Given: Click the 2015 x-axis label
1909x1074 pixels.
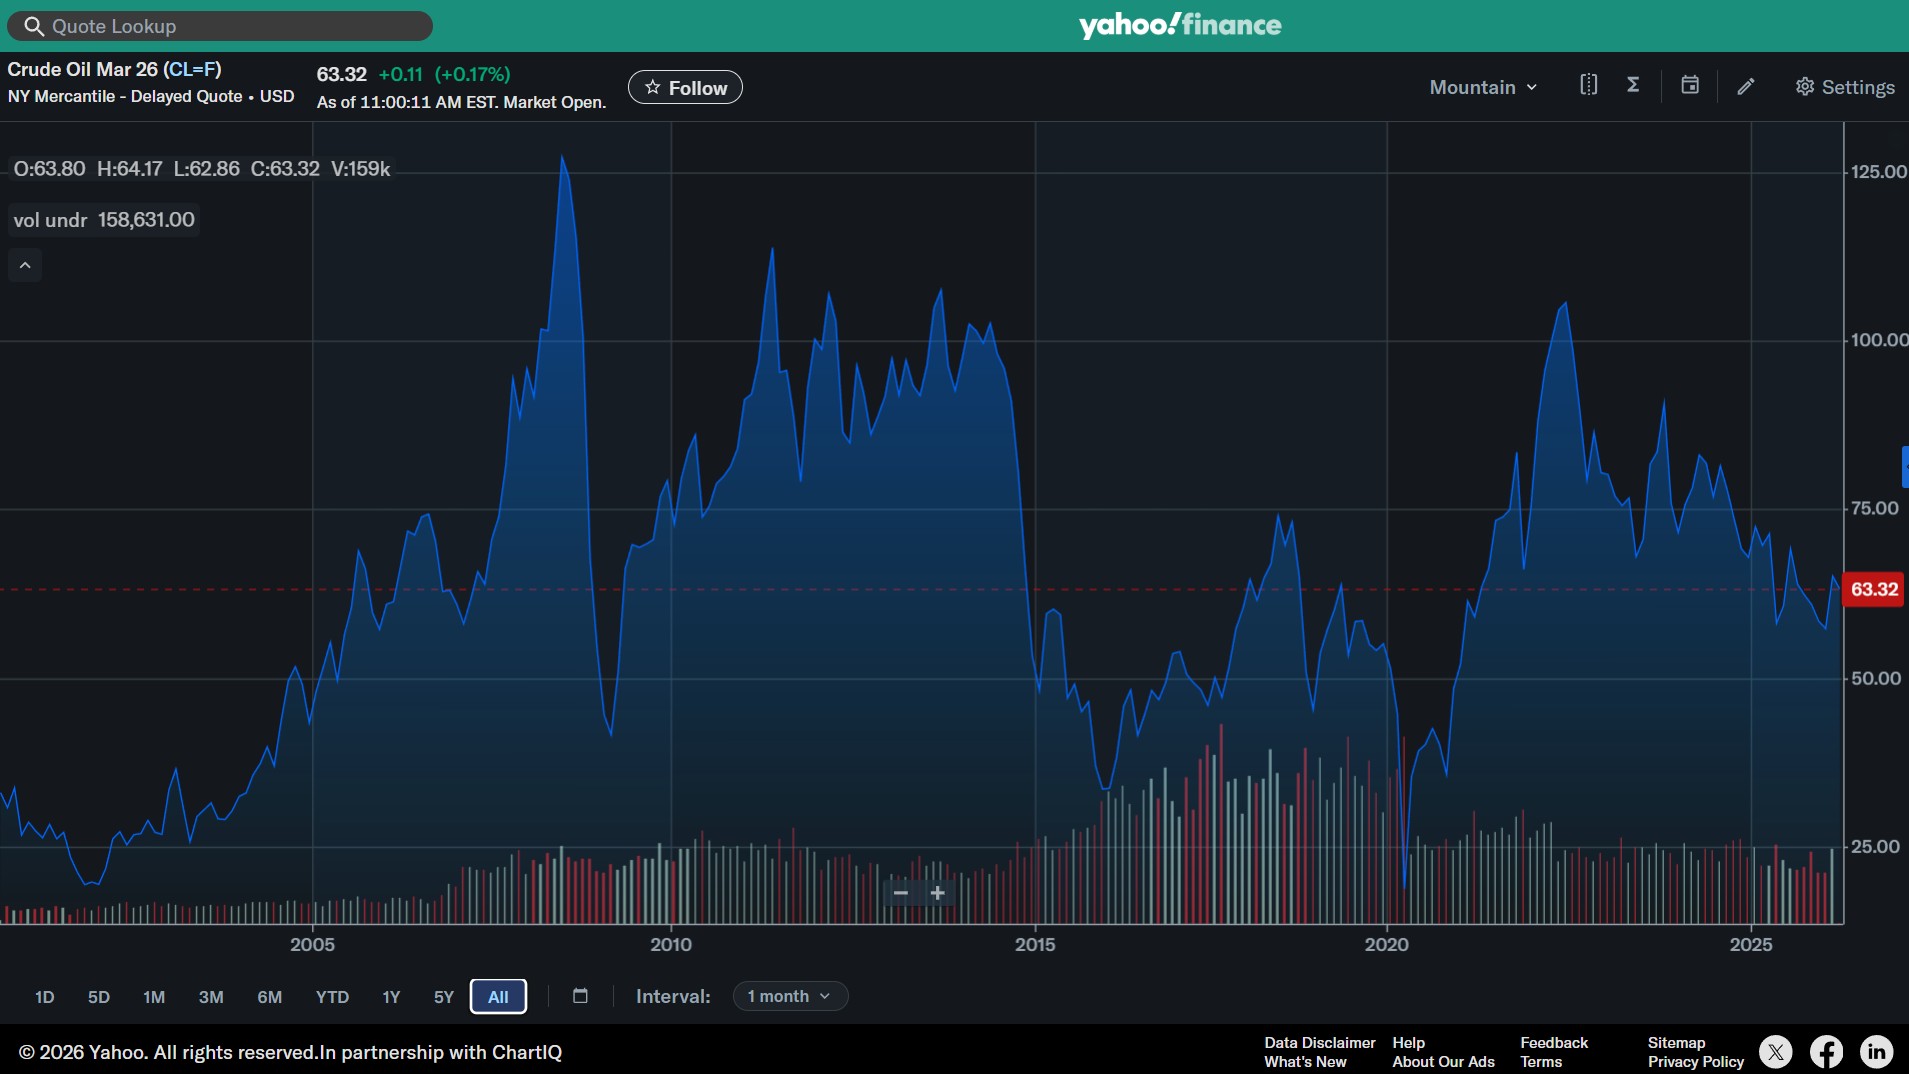Looking at the screenshot, I should click(1035, 944).
